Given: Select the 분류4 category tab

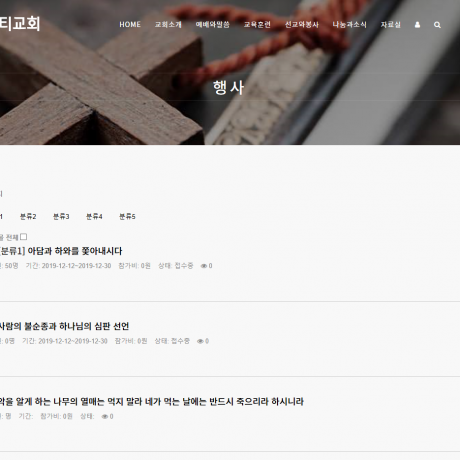Looking at the screenshot, I should click(94, 217).
